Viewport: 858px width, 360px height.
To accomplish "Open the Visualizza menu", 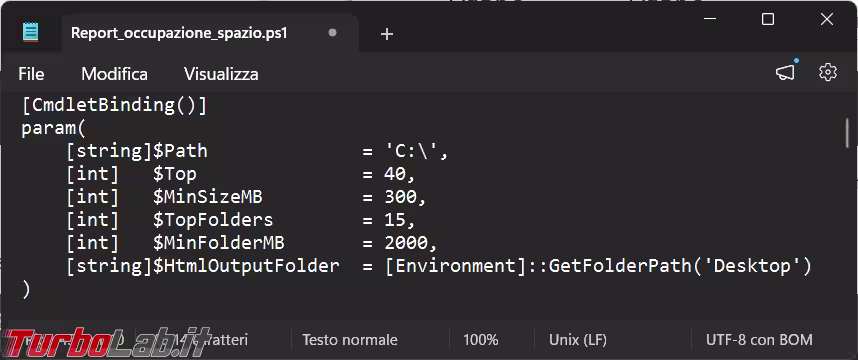I will (221, 74).
